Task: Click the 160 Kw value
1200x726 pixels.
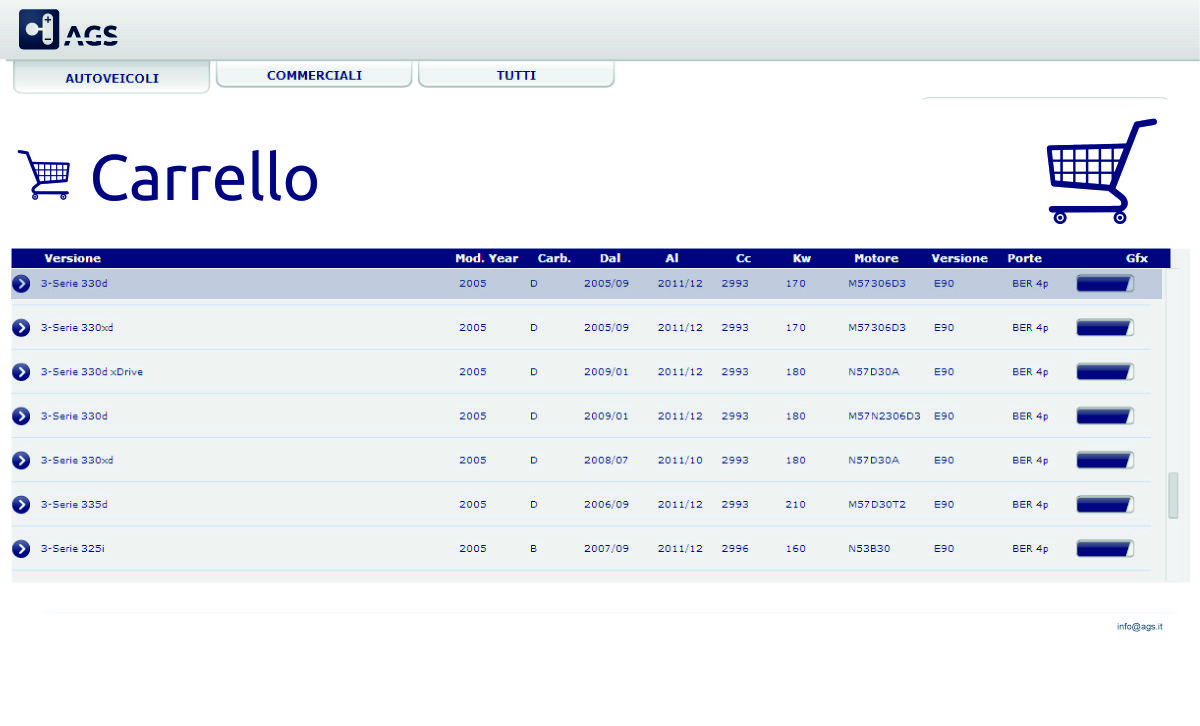Action: click(x=796, y=549)
